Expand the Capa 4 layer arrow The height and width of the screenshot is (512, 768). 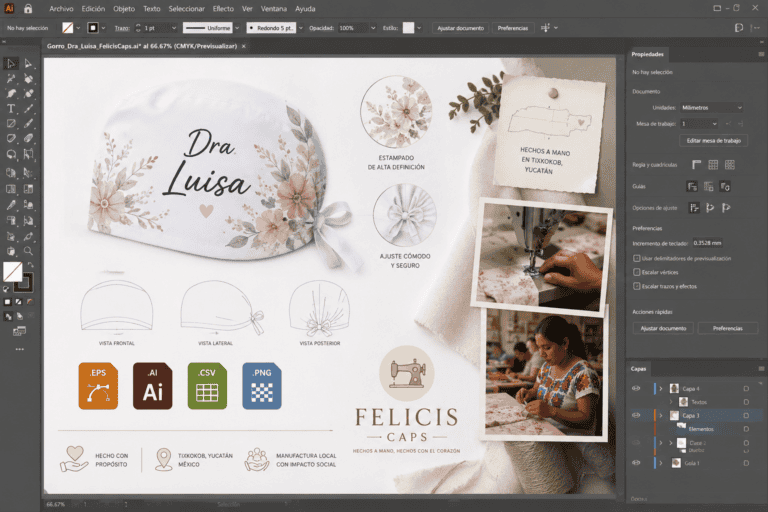pyautogui.click(x=661, y=389)
